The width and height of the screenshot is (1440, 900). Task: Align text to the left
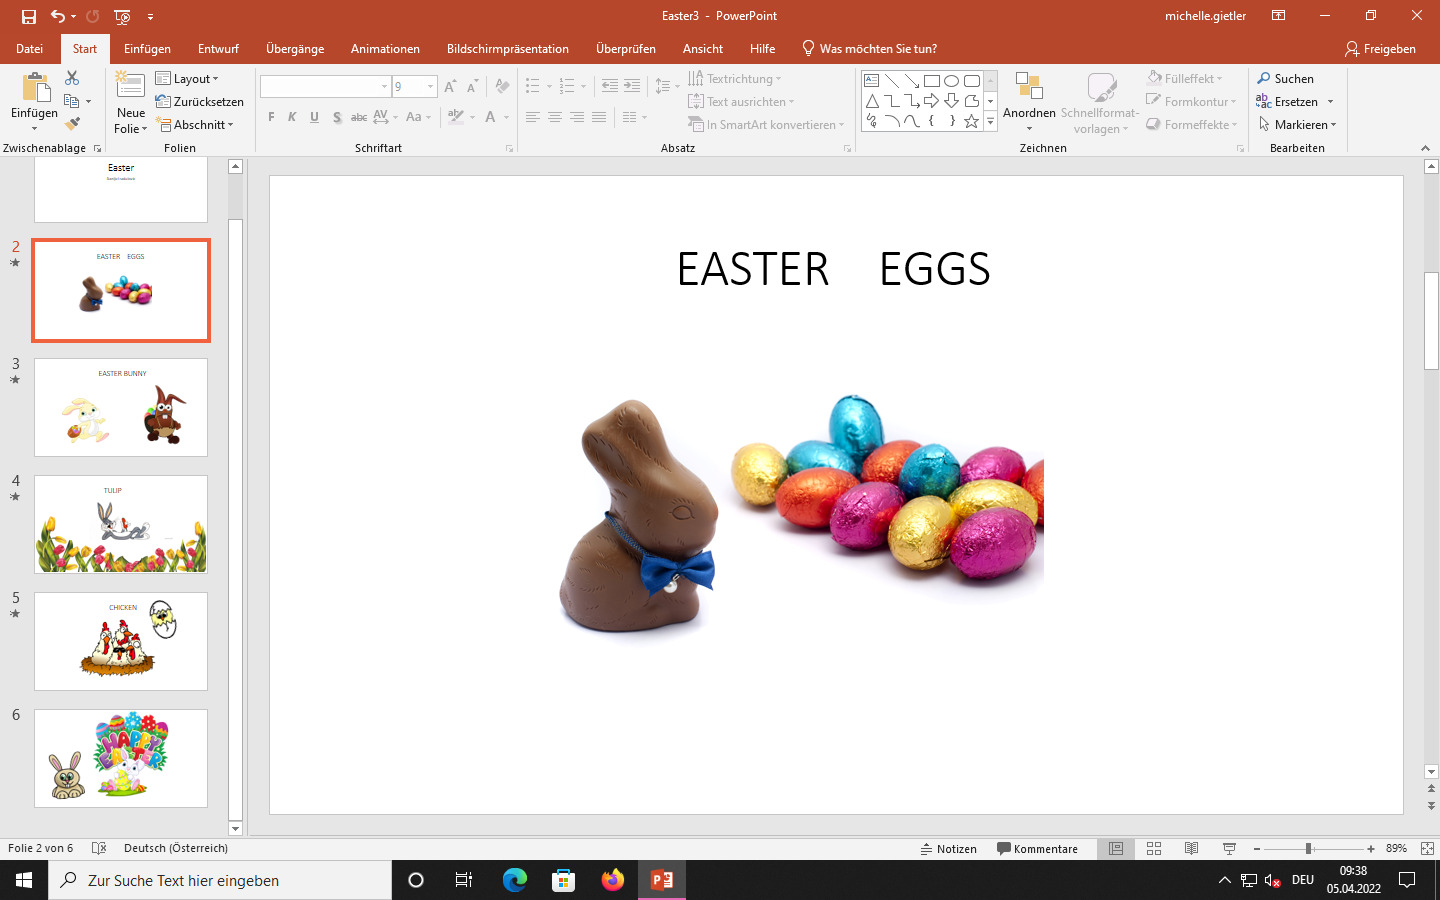(533, 117)
